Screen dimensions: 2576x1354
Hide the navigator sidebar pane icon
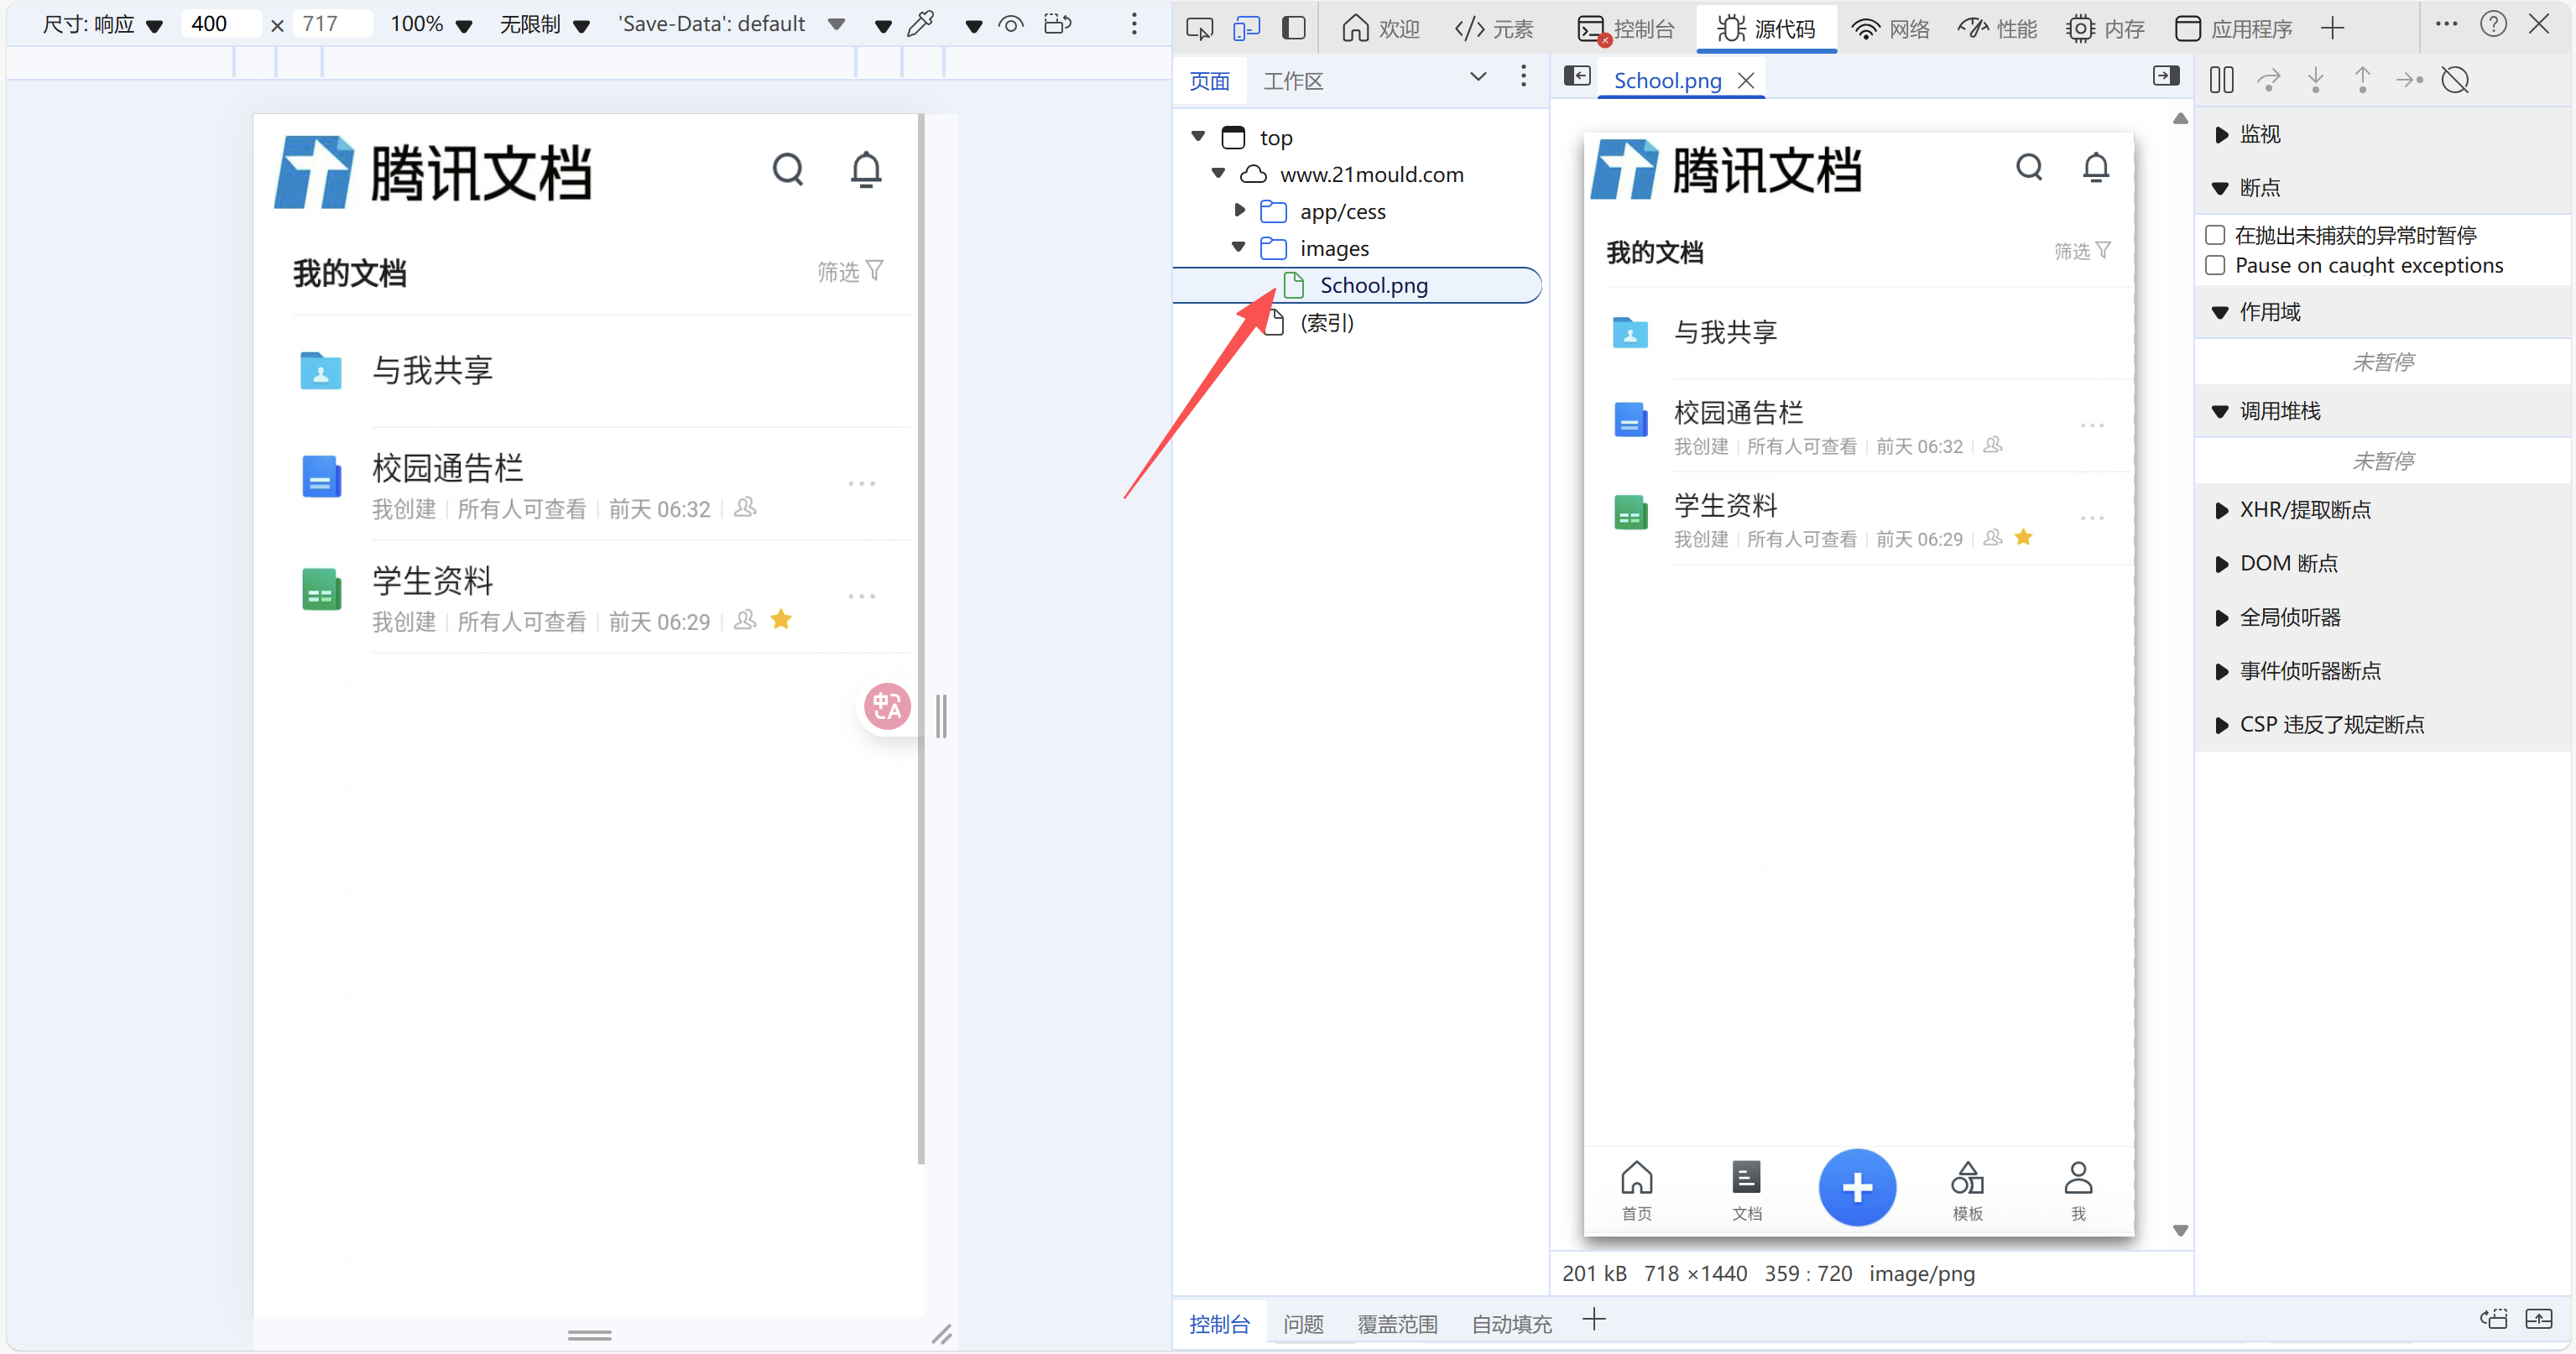pos(1577,77)
